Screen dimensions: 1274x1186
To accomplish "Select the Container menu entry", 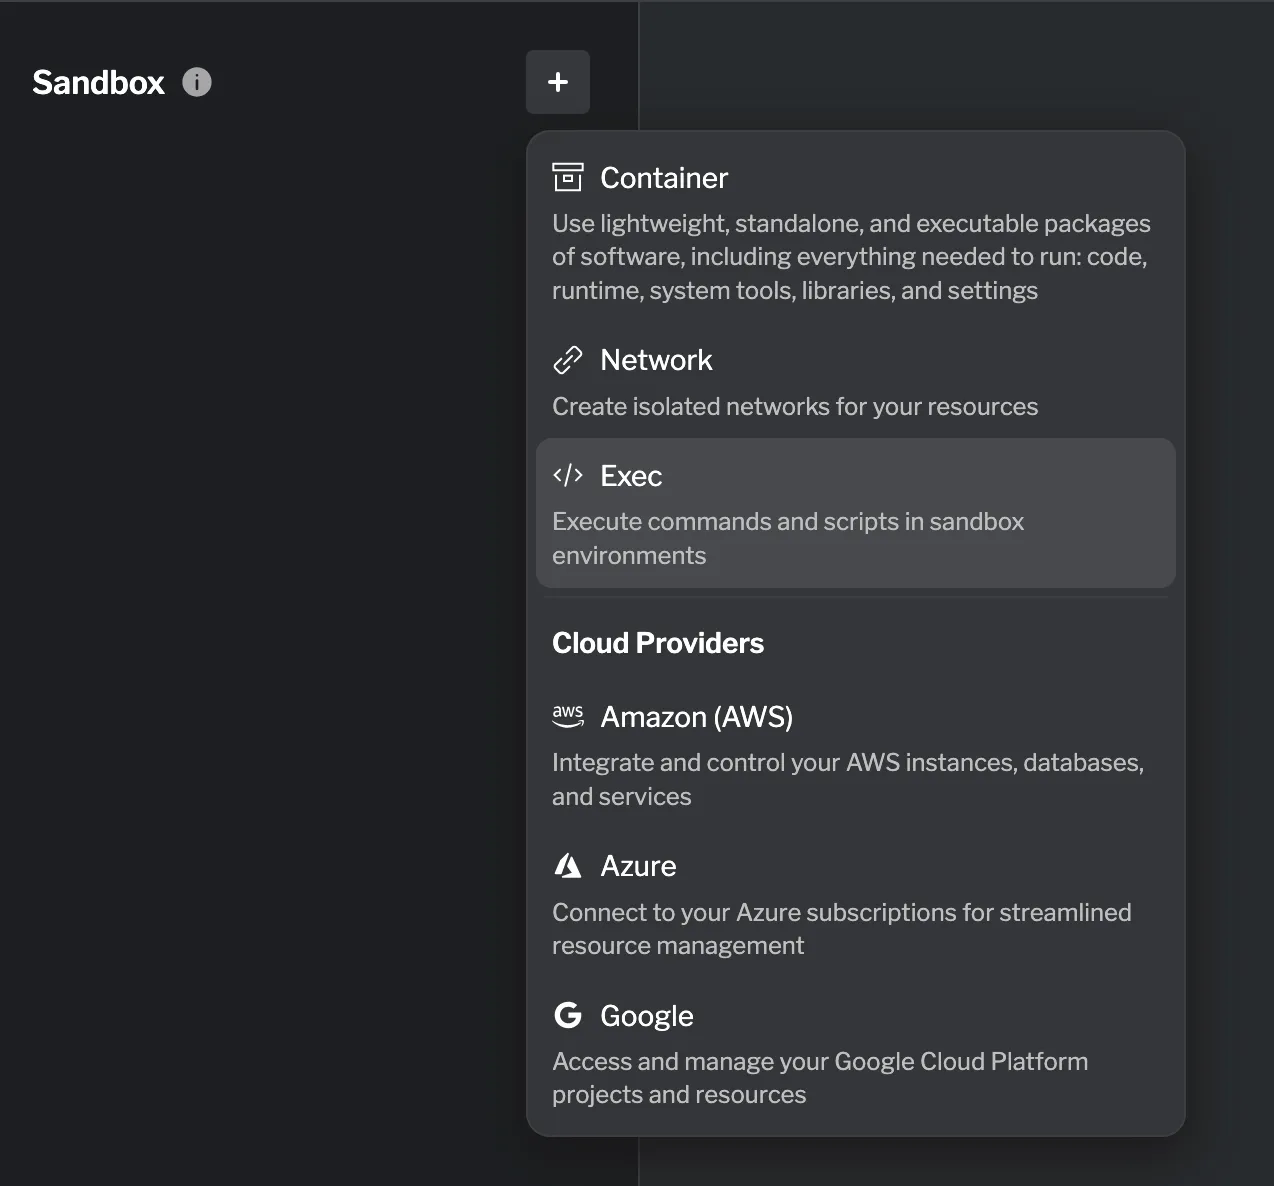I will [x=663, y=177].
